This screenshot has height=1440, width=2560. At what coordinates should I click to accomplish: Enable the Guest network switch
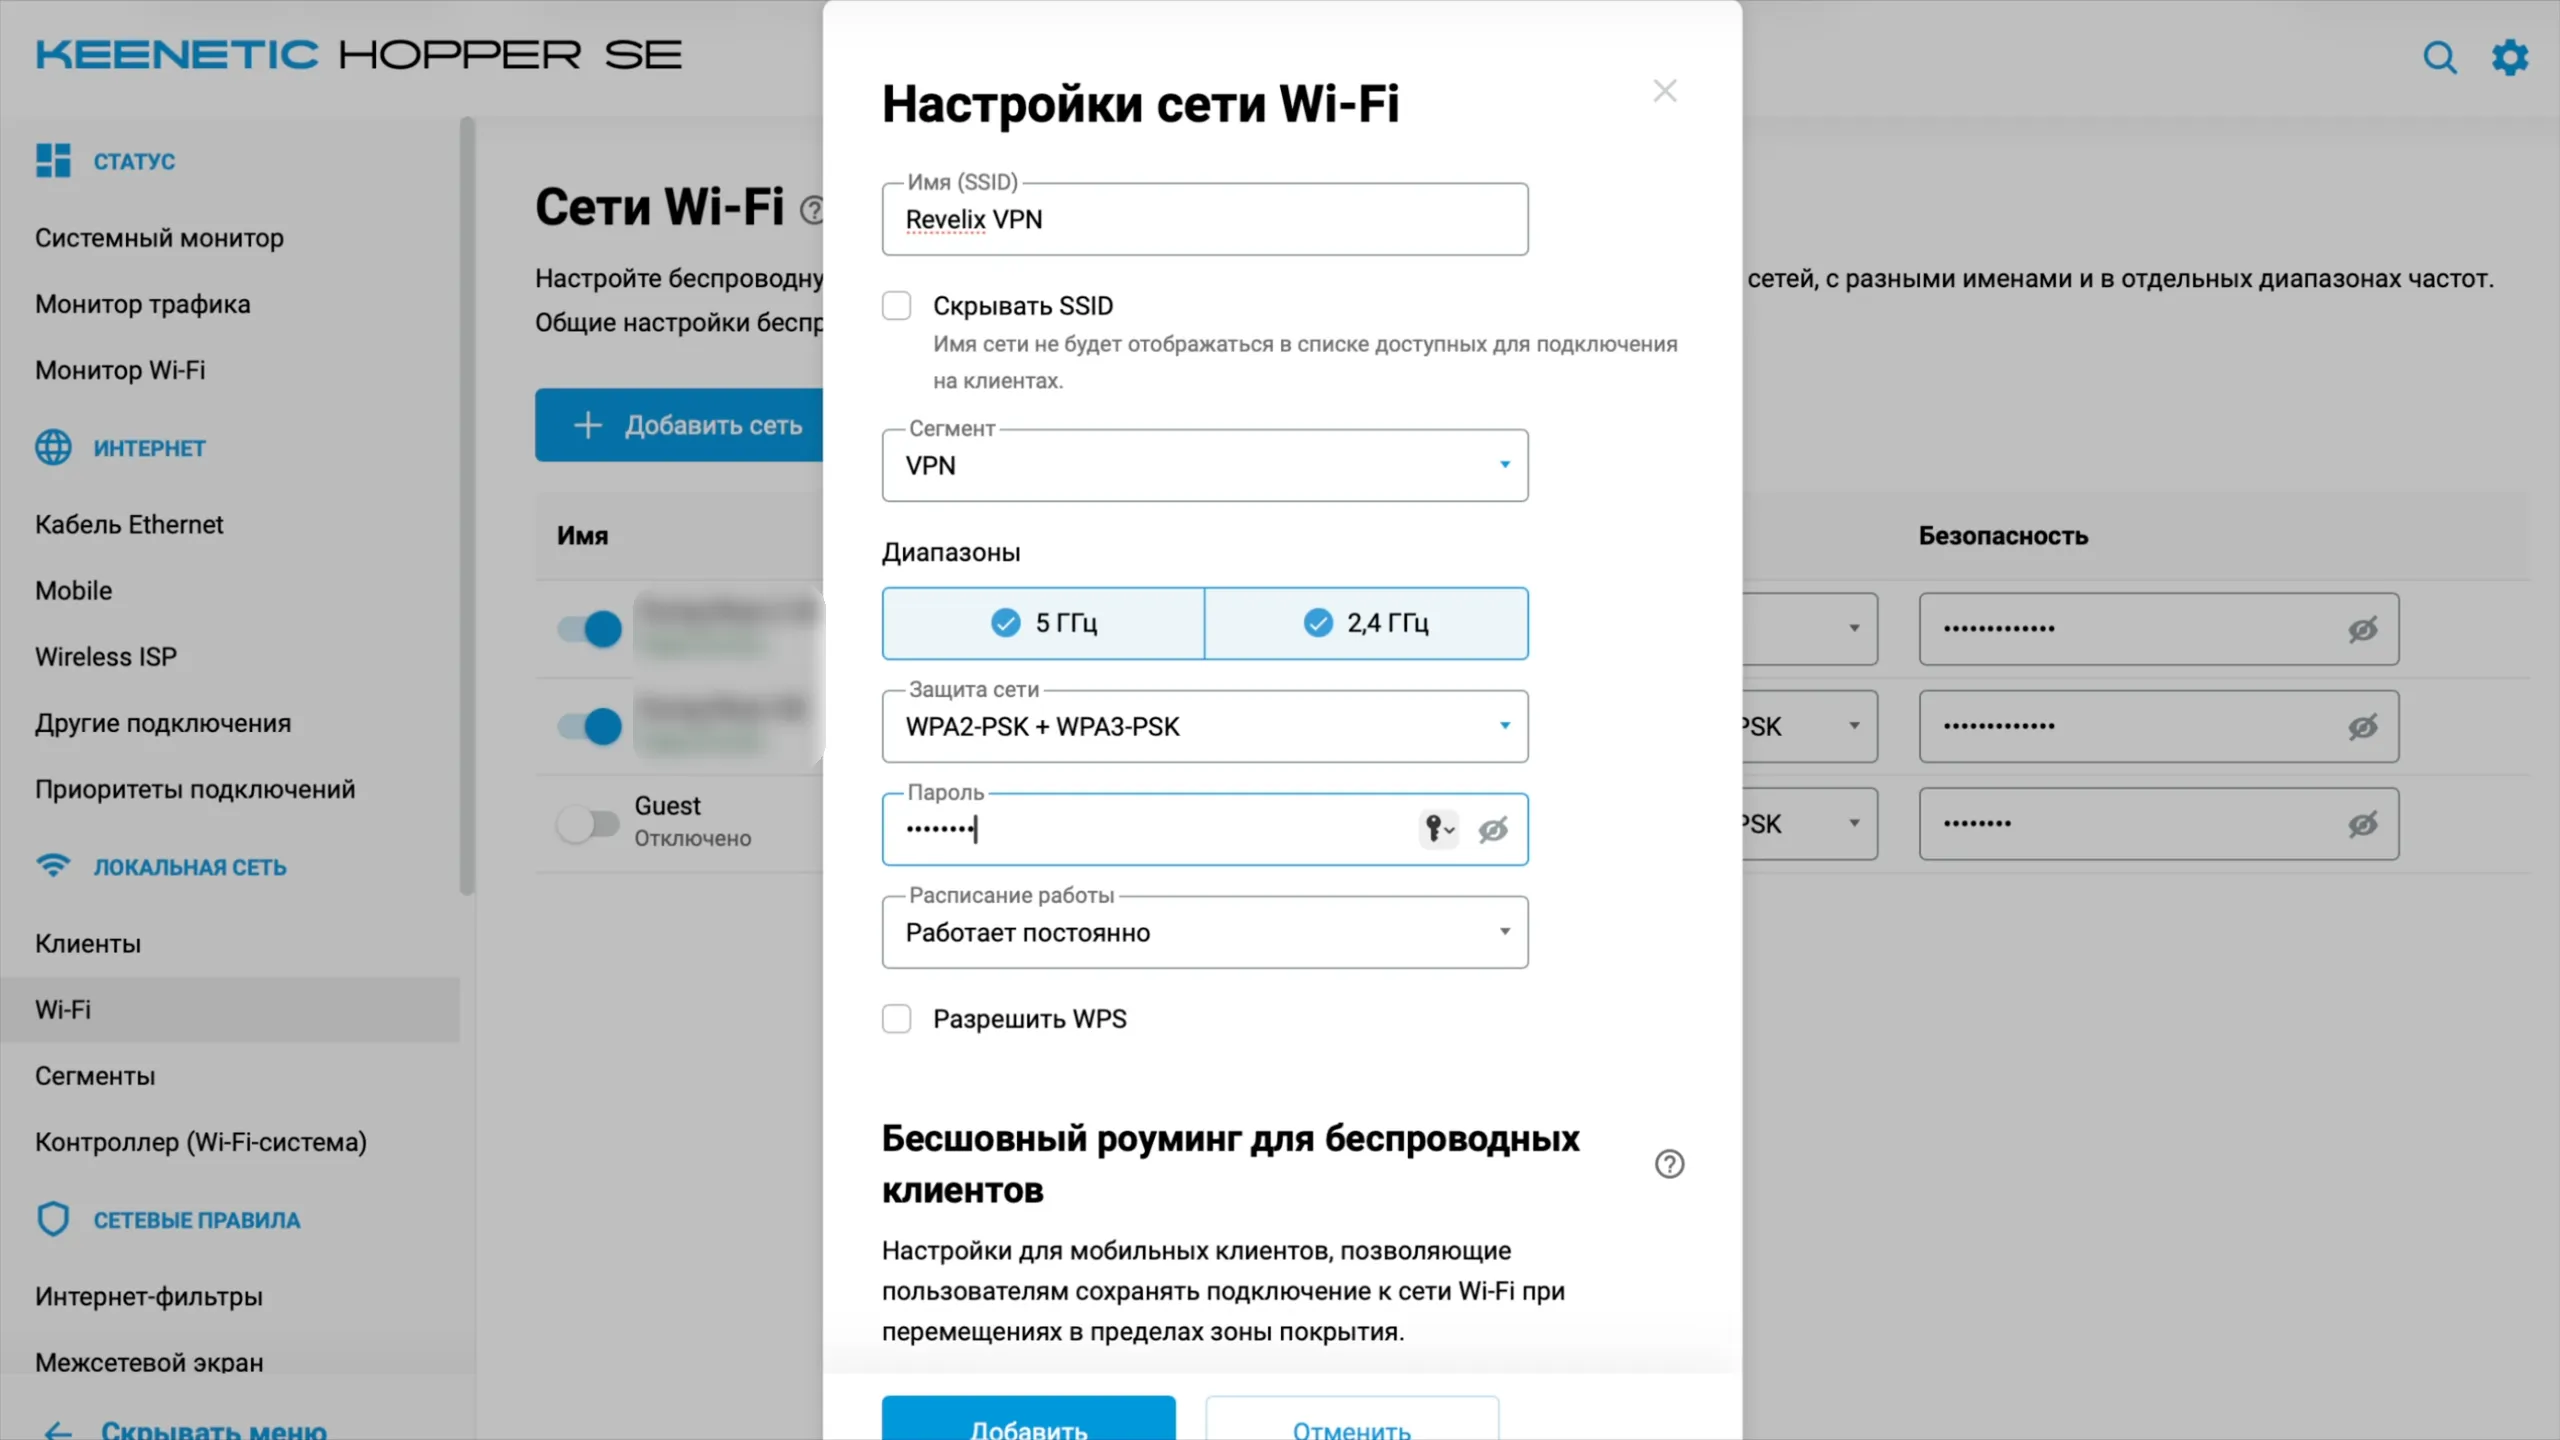tap(588, 824)
